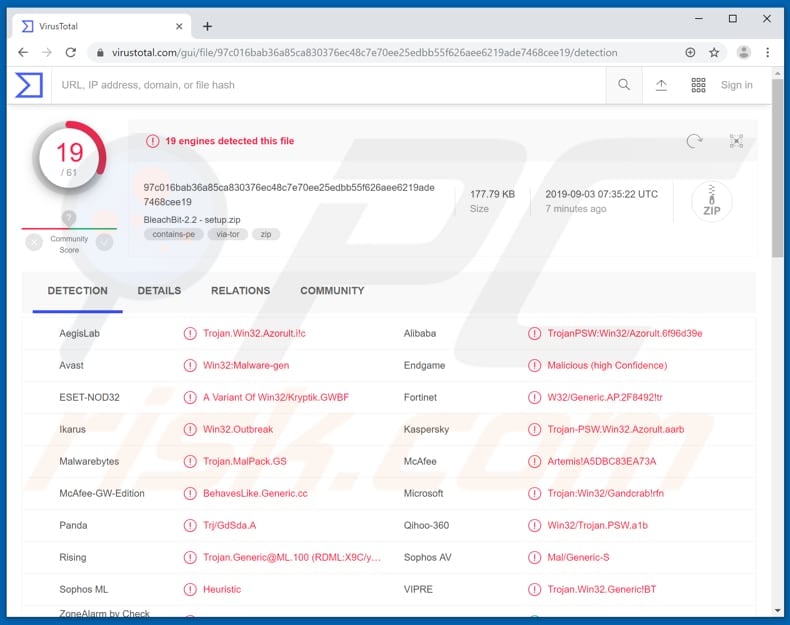Viewport: 790px width, 625px height.
Task: Click the reanalyze file refresh icon
Action: pyautogui.click(x=694, y=141)
